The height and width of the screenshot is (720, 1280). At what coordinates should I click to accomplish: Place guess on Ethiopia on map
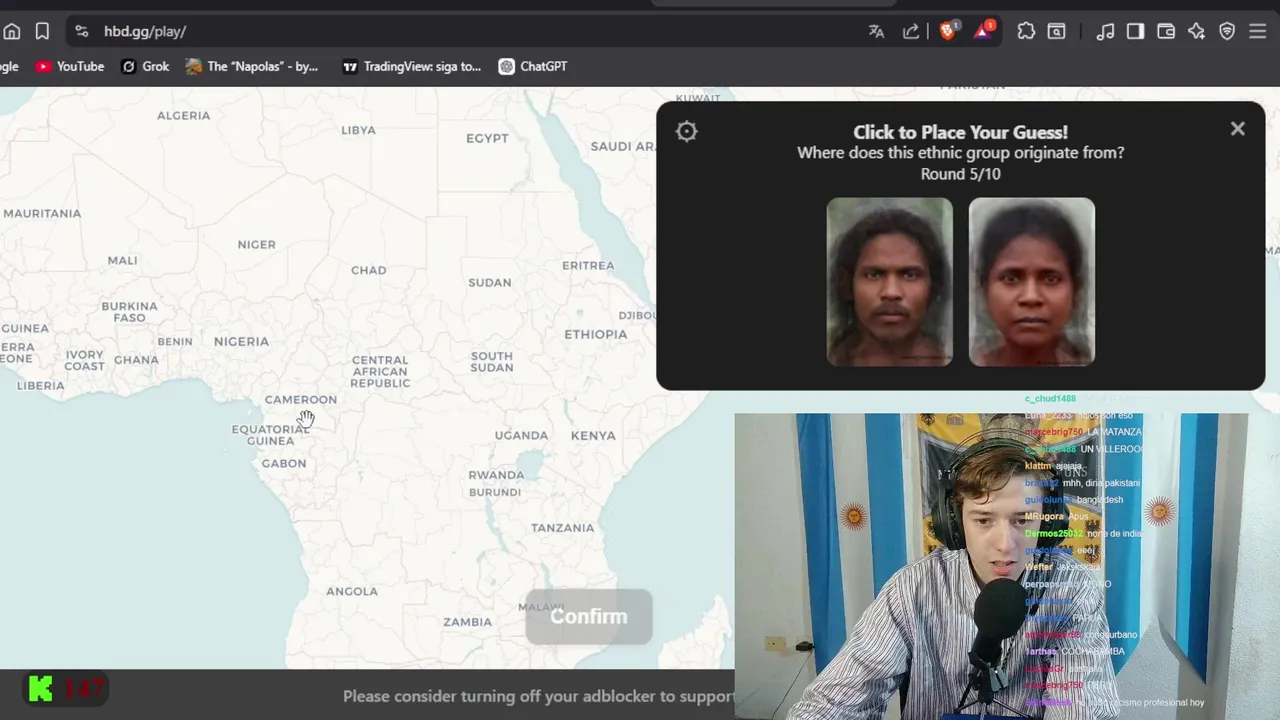[596, 334]
